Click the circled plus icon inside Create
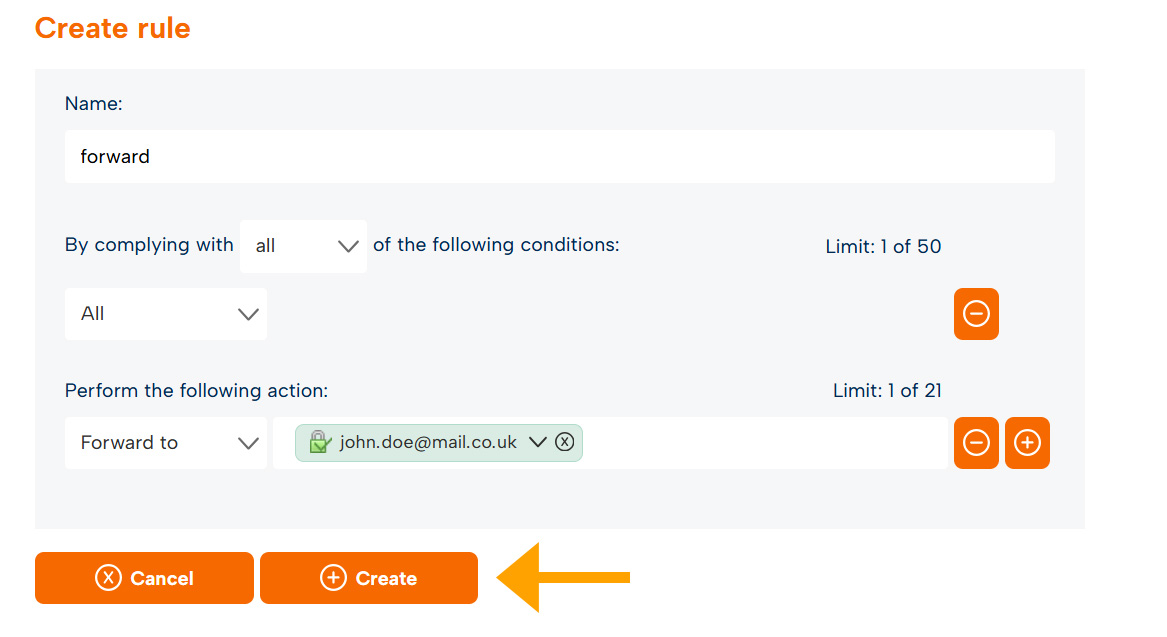This screenshot has height=637, width=1167. (x=333, y=577)
